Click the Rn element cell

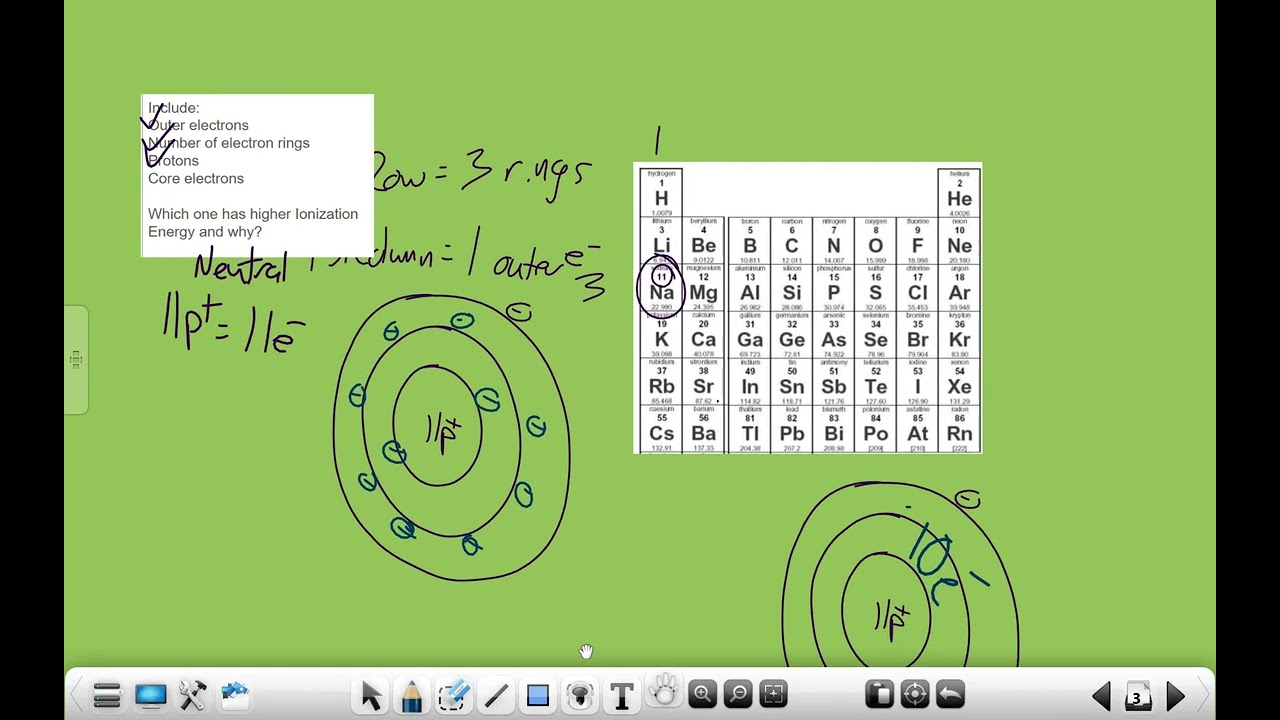[959, 429]
